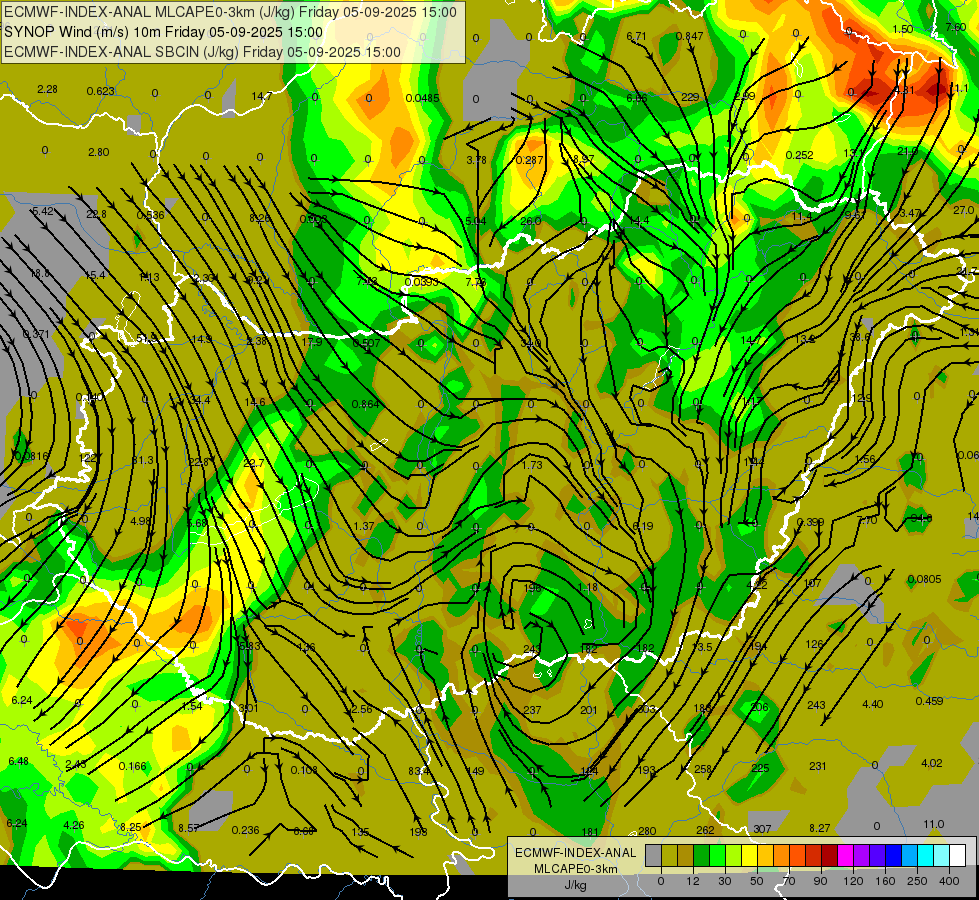
Task: Click the map value 229
Action: point(690,97)
